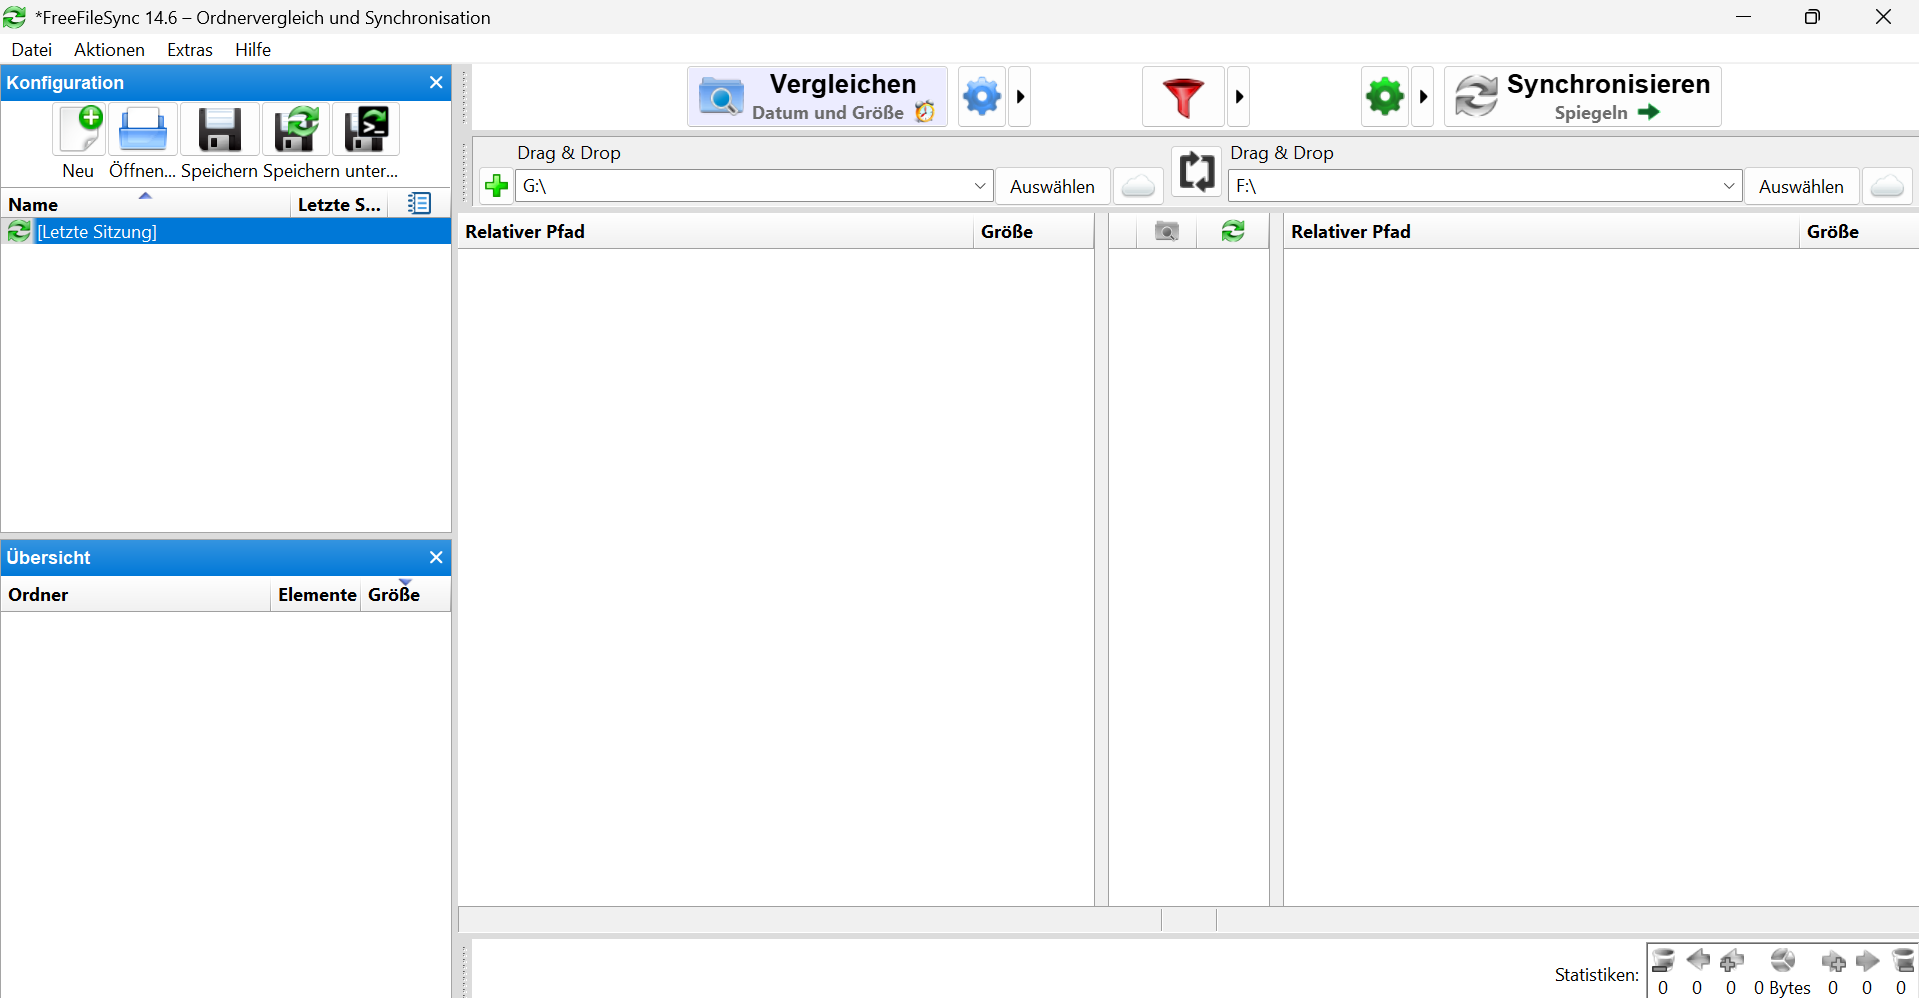Screen dimensions: 1919x998
Task: Click the green sync arrows column header icon
Action: click(x=1233, y=232)
